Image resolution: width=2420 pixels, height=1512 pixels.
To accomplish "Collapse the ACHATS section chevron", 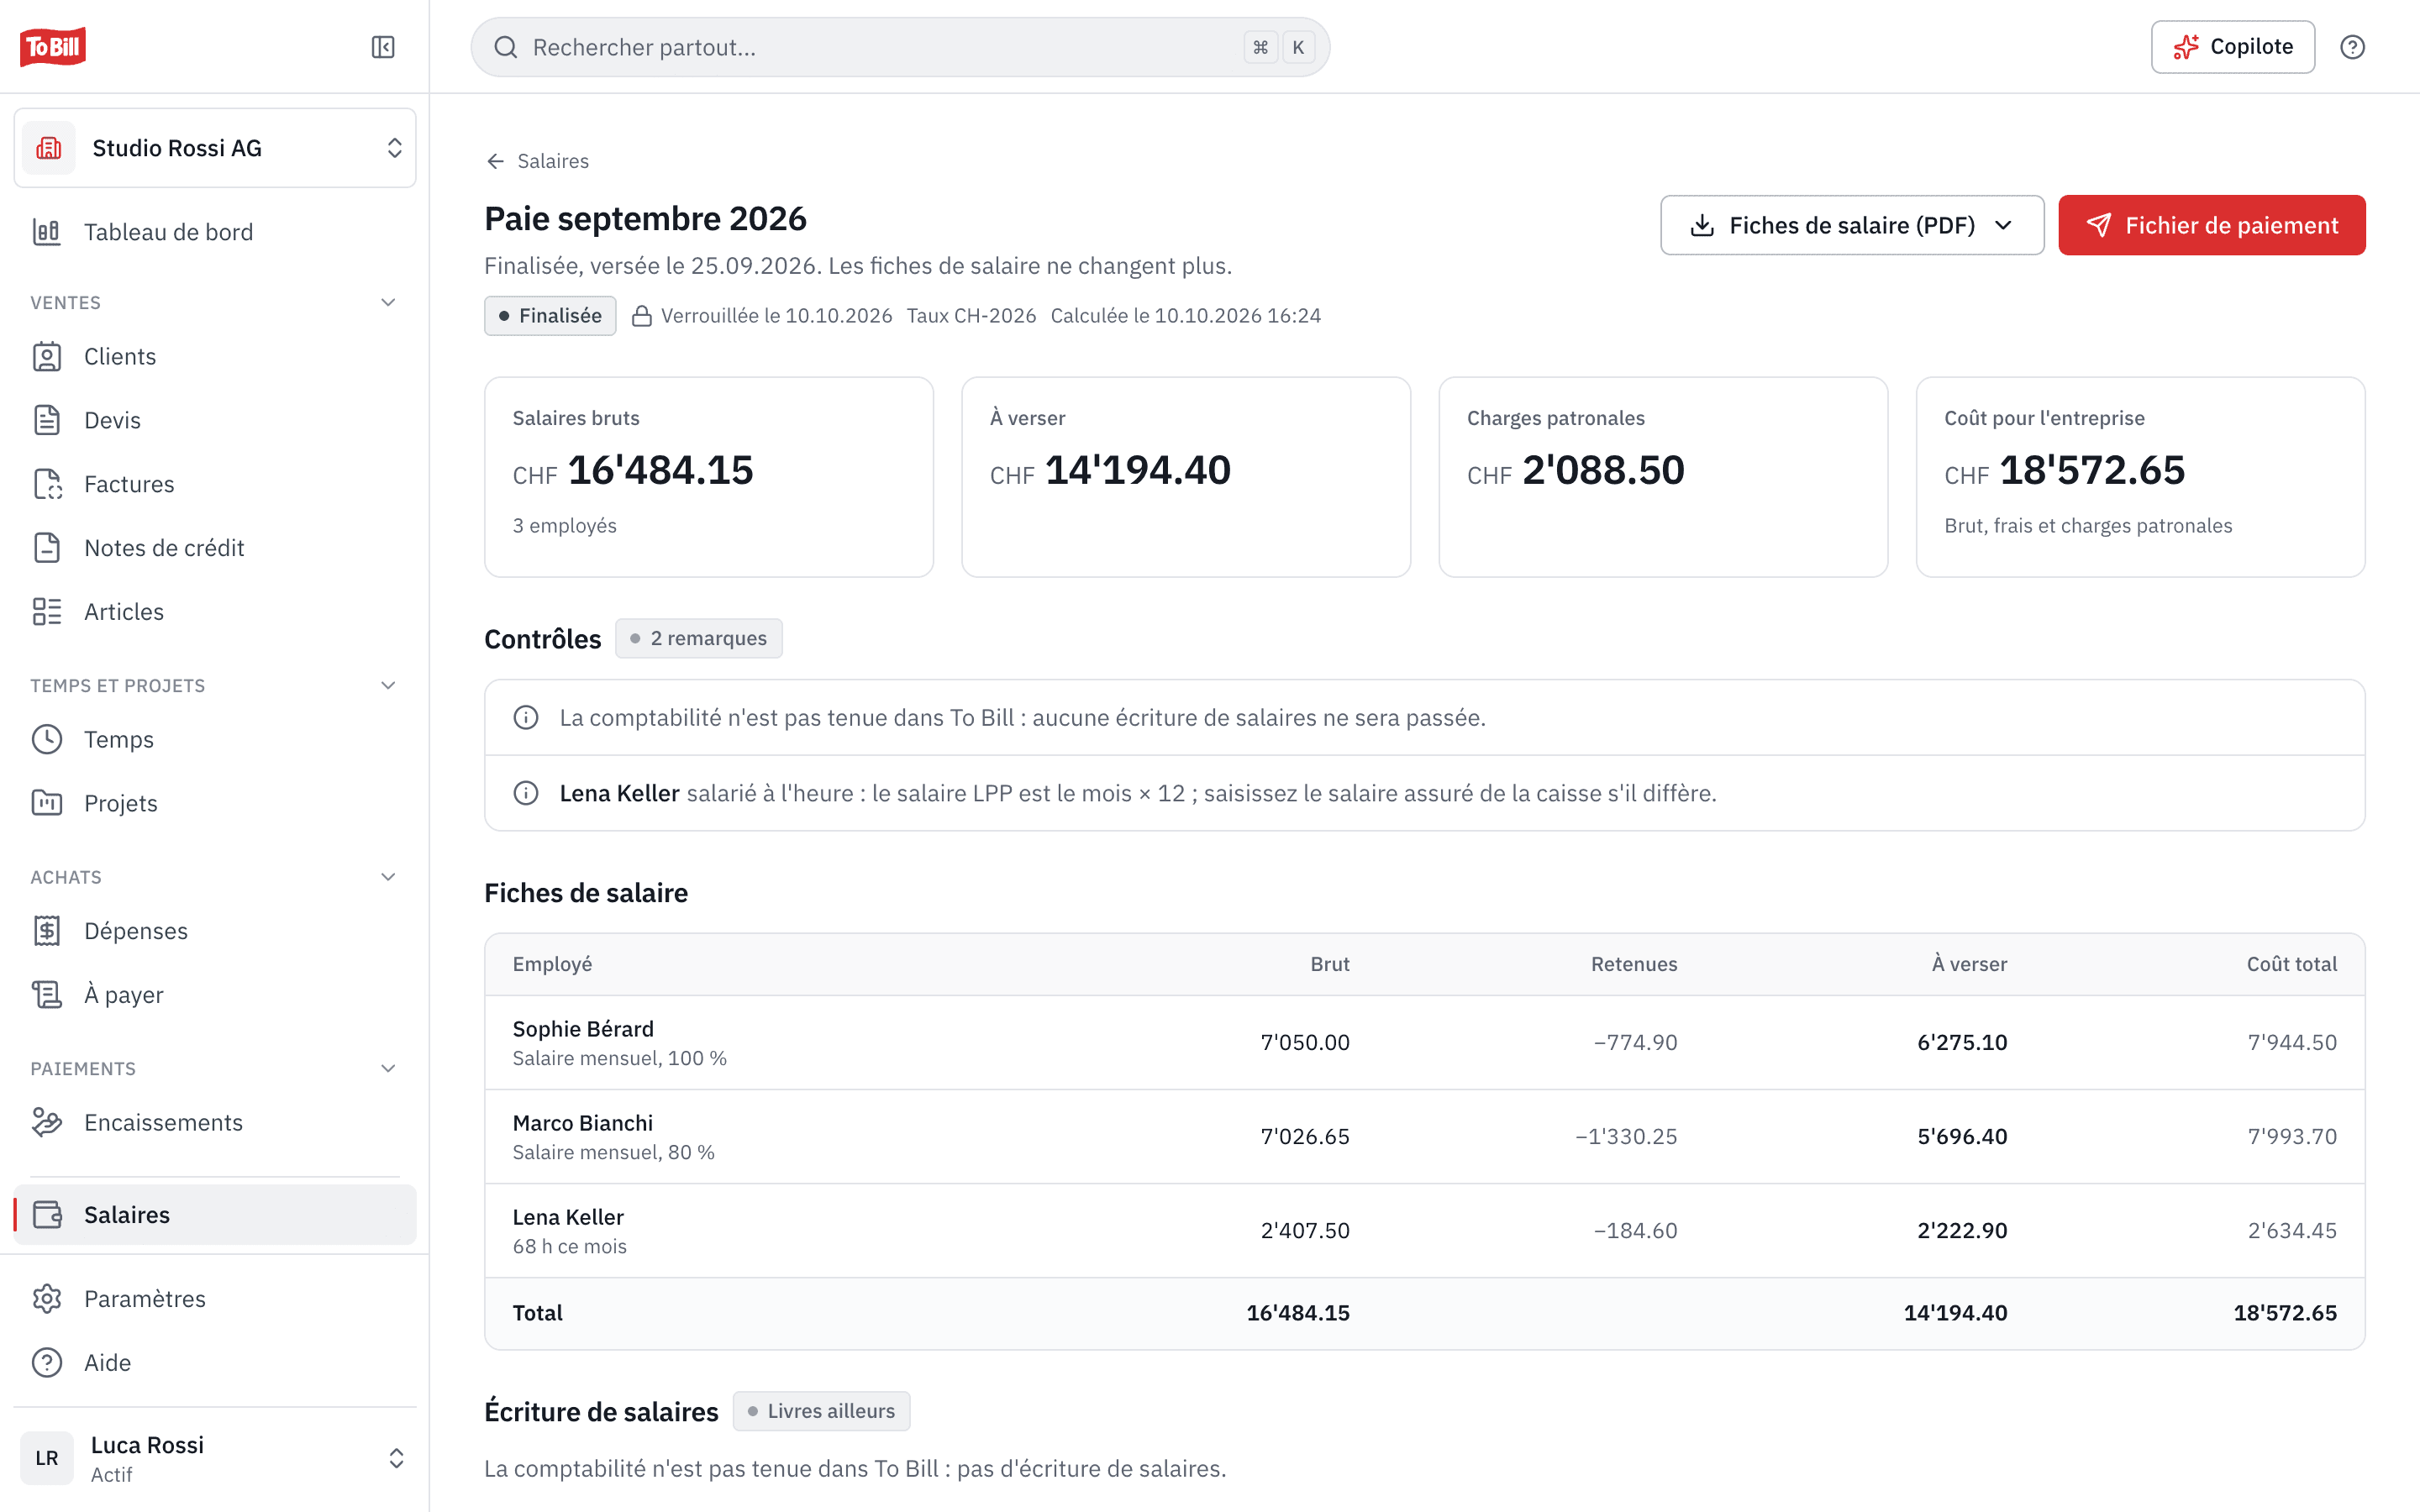I will point(389,877).
